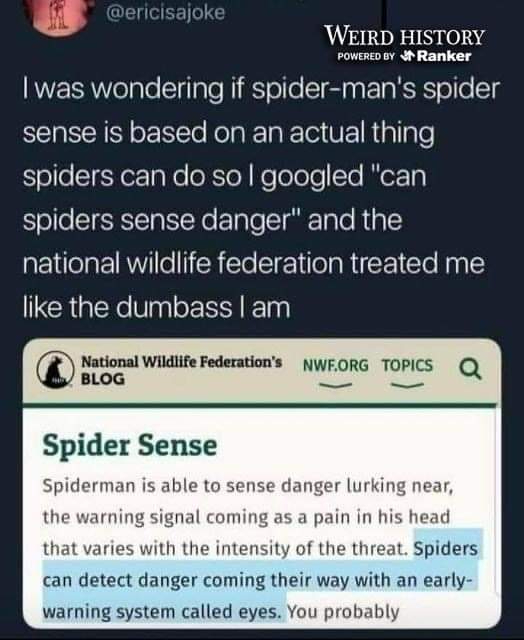
Task: Select the Weird History watermark title
Action: (404, 37)
